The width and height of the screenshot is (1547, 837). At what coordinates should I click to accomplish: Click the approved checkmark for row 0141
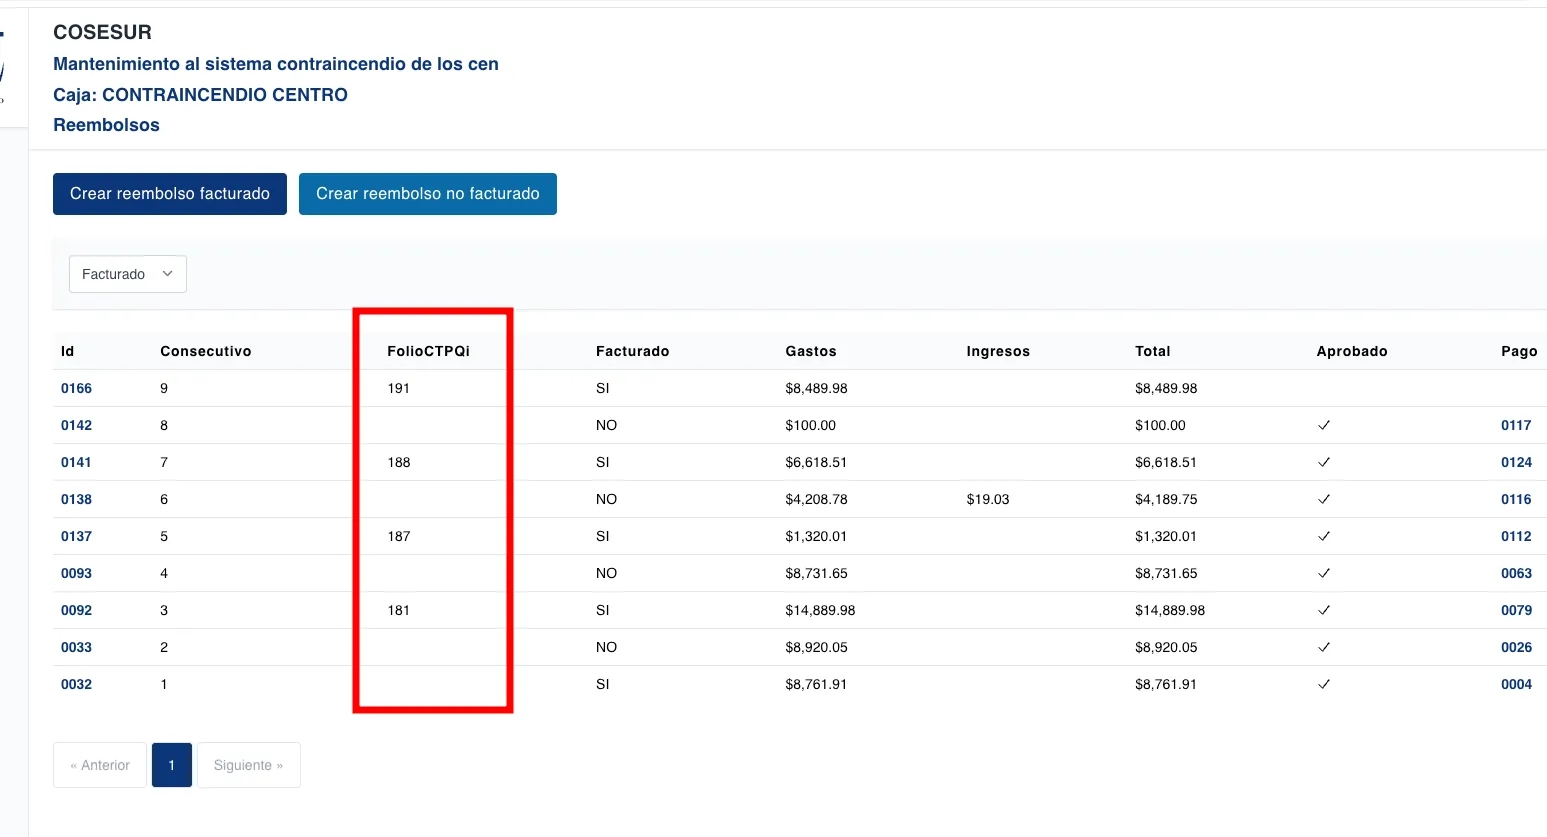point(1324,462)
